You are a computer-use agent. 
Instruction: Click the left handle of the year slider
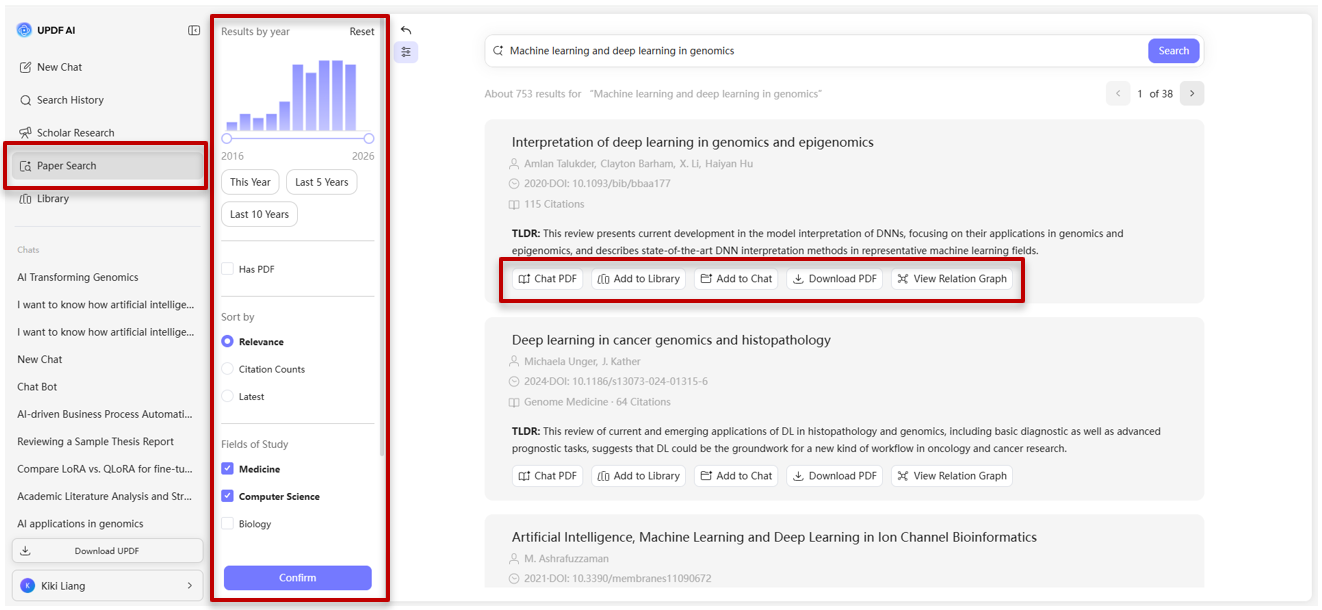pyautogui.click(x=227, y=138)
